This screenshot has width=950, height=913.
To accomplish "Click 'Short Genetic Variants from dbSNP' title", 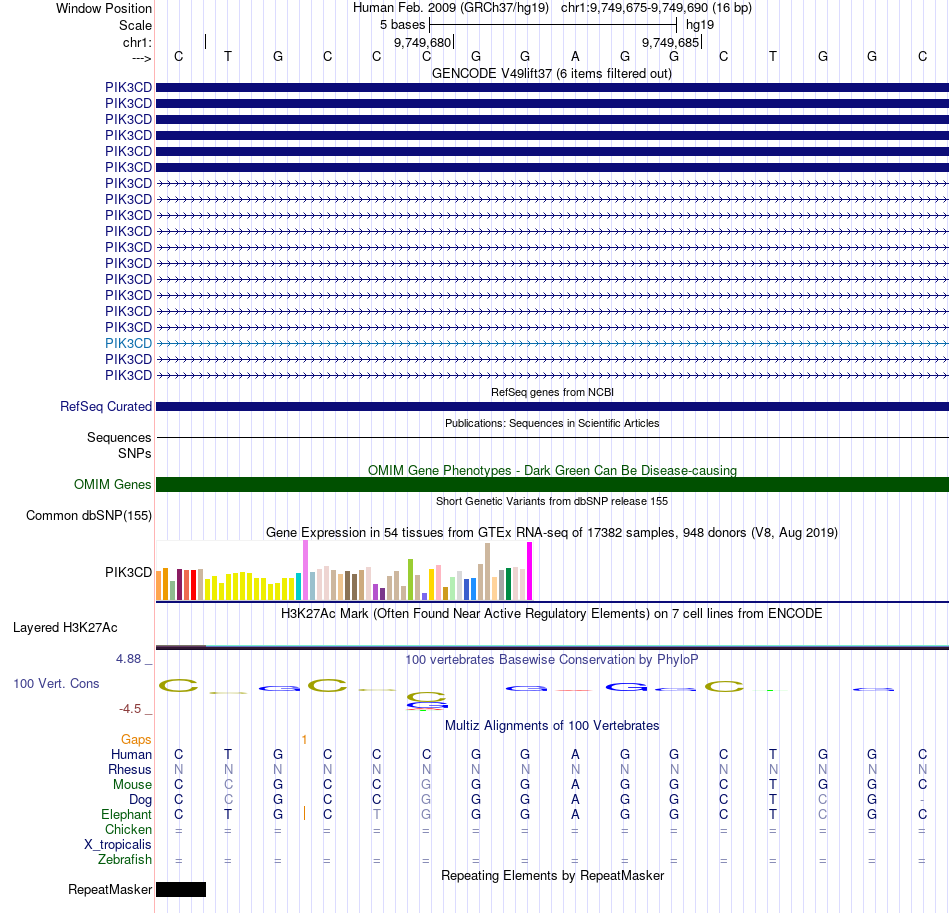I will (552, 502).
